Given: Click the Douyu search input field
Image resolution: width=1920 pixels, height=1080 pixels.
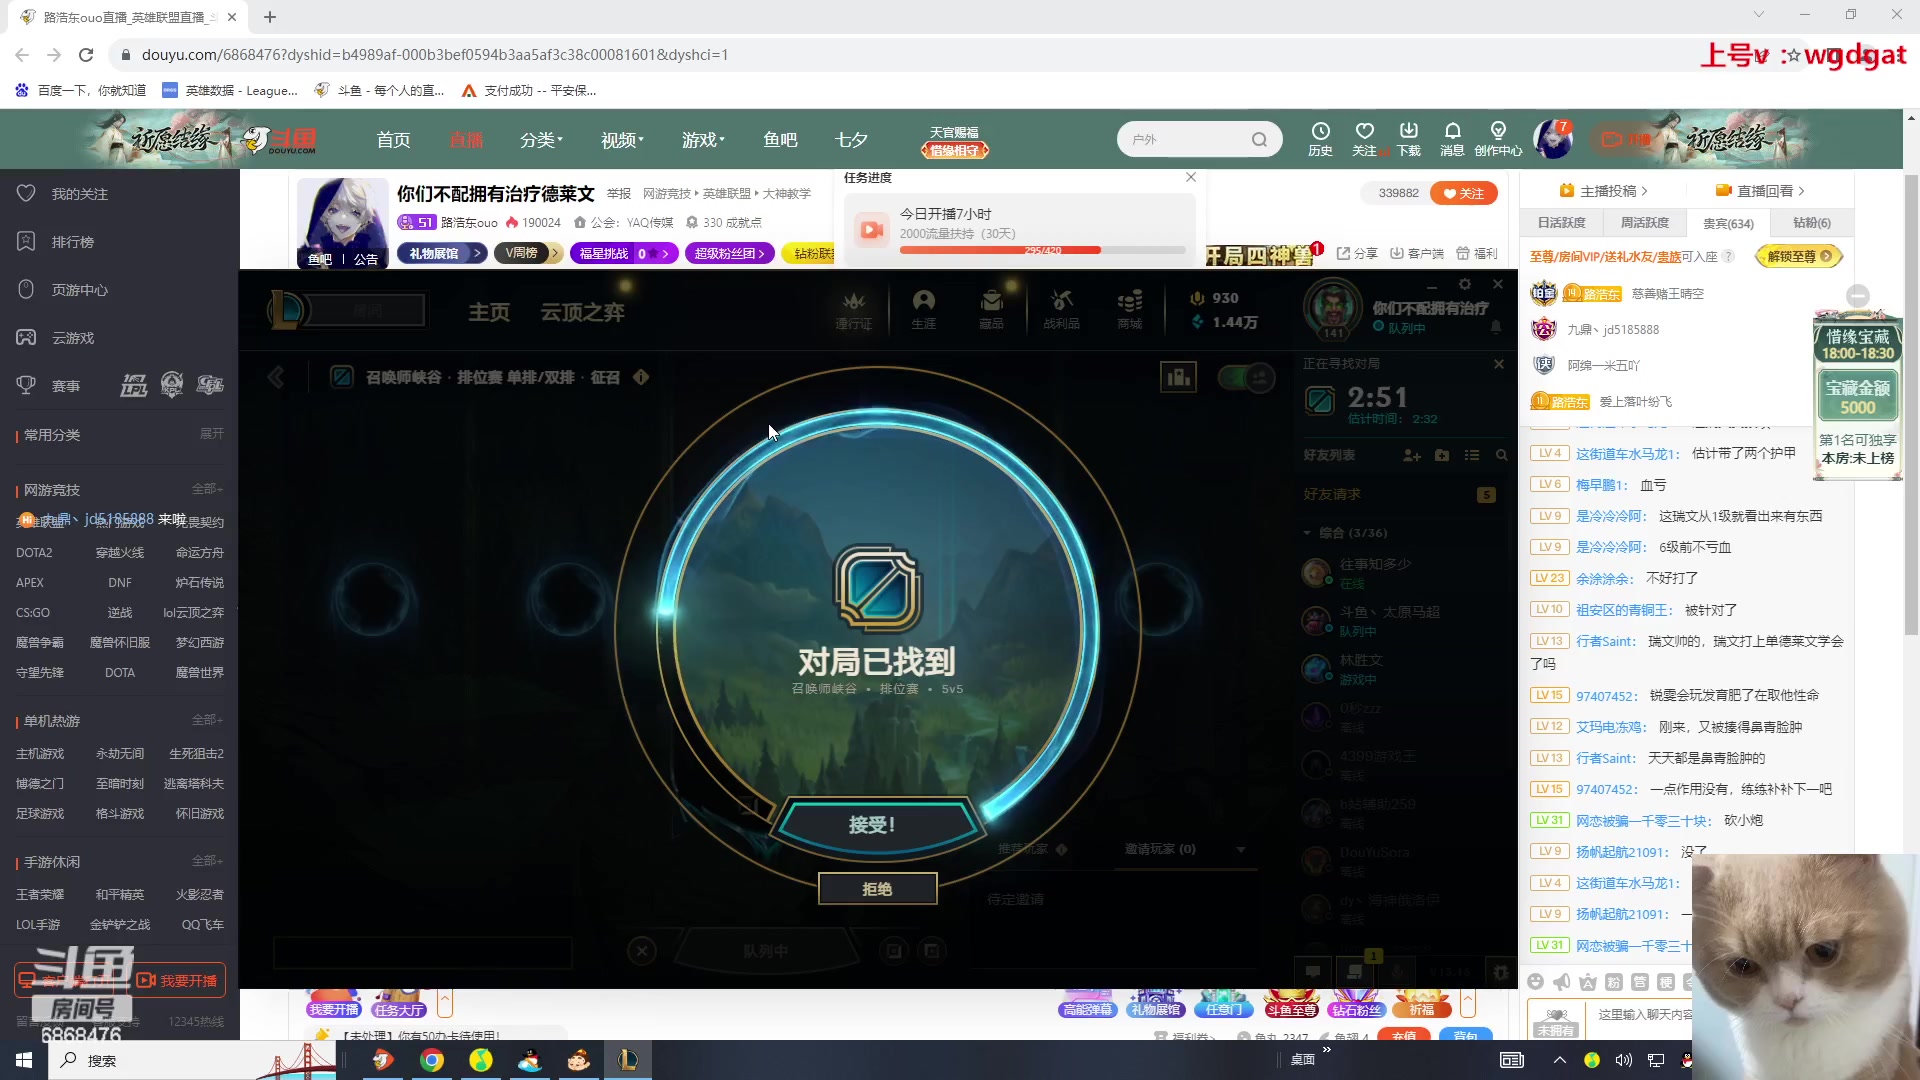Looking at the screenshot, I should (1190, 139).
